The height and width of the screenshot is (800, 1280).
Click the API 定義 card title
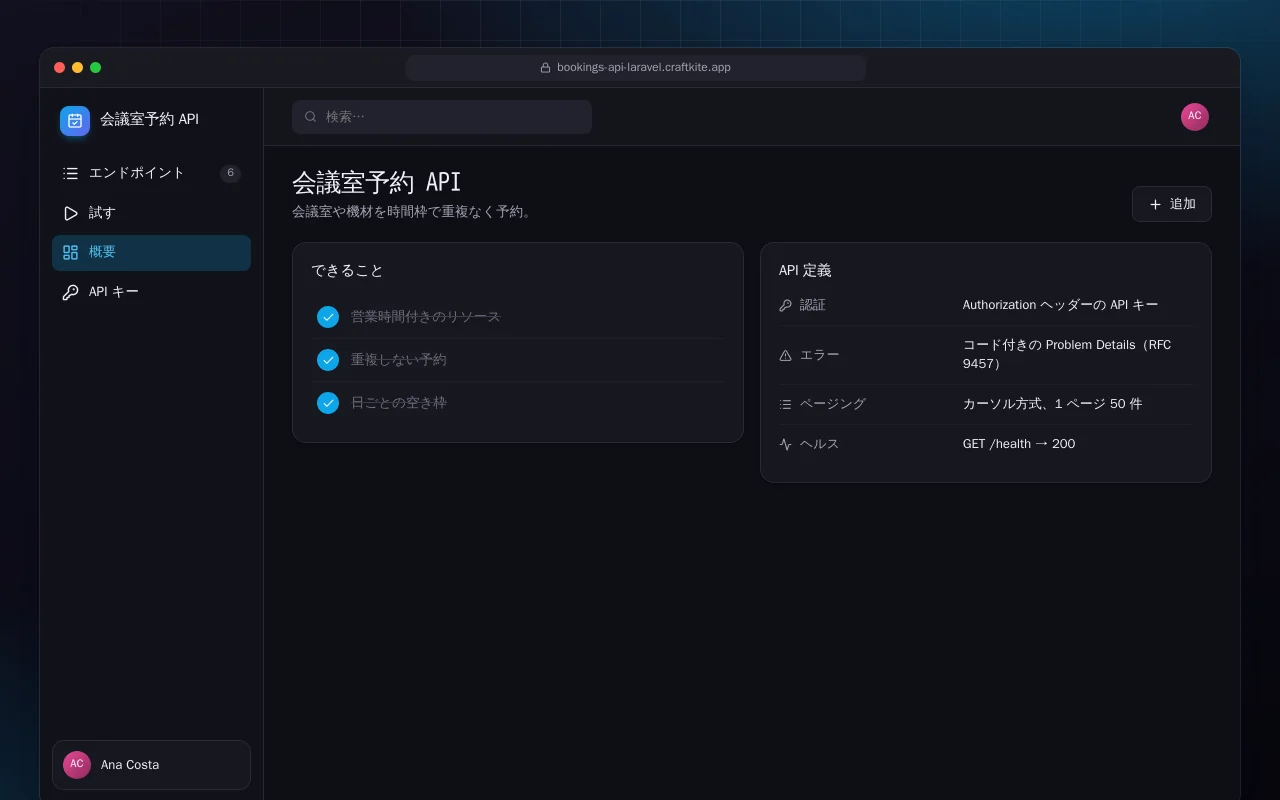coord(805,271)
